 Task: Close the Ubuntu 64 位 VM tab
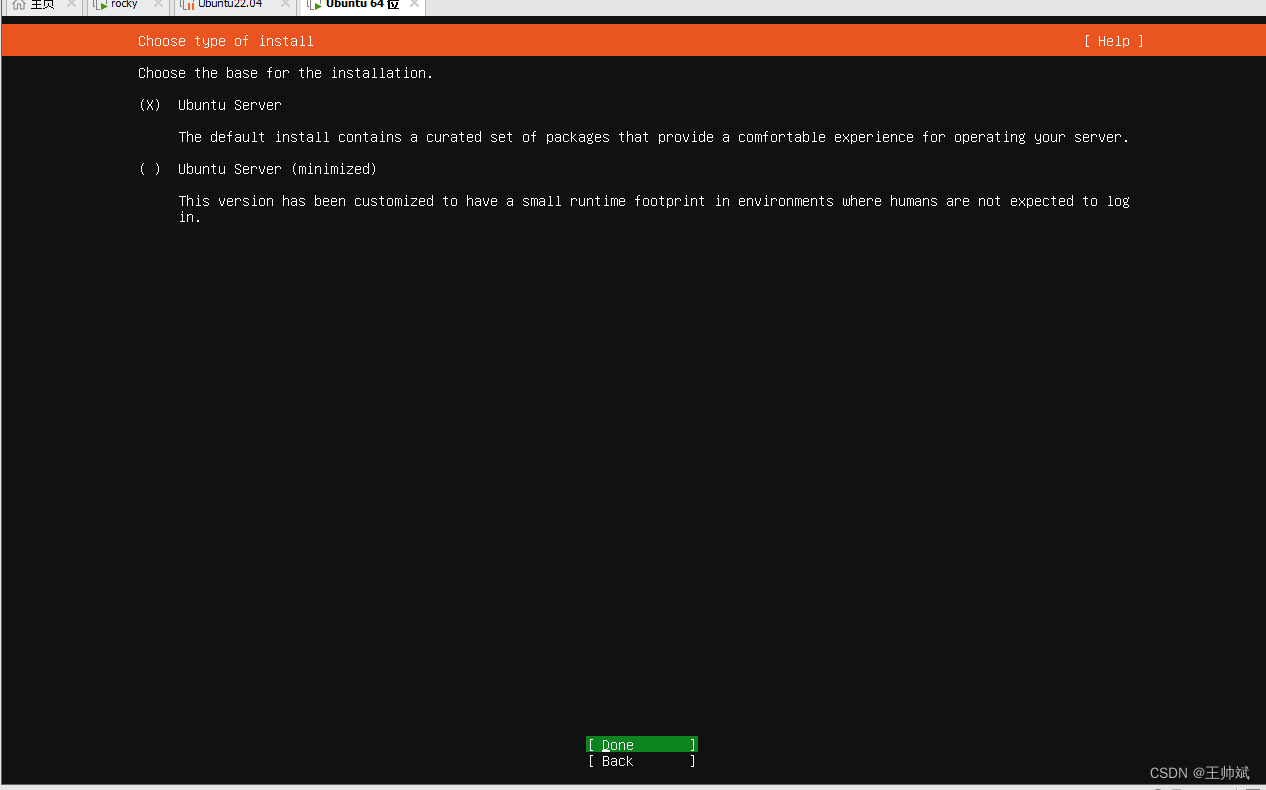[x=414, y=4]
